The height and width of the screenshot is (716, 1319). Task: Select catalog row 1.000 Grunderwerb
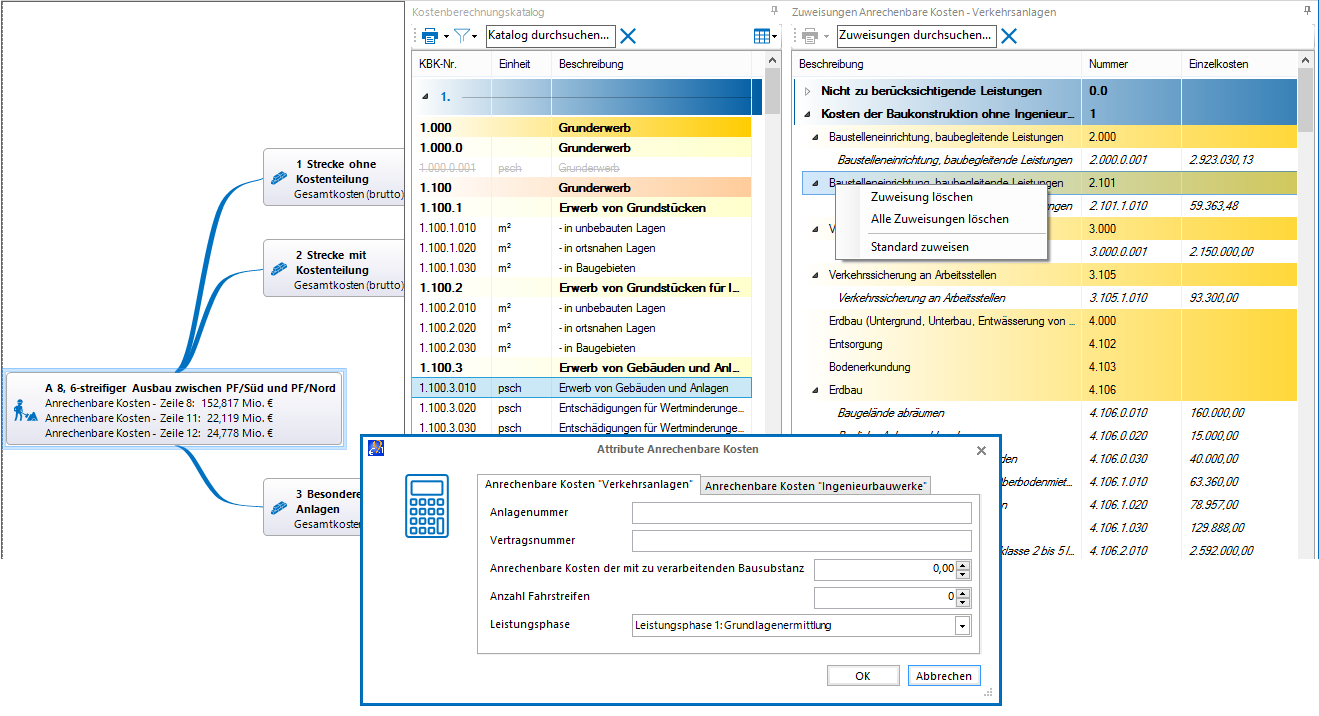point(581,128)
